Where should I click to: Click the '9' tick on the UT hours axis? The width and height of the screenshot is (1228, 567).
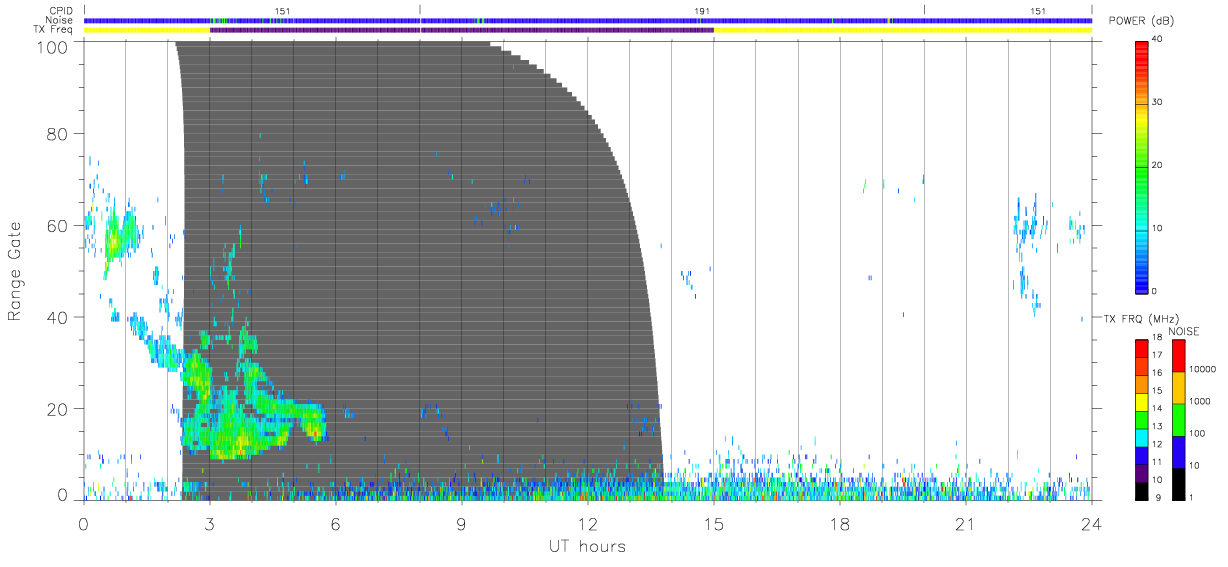[x=461, y=523]
